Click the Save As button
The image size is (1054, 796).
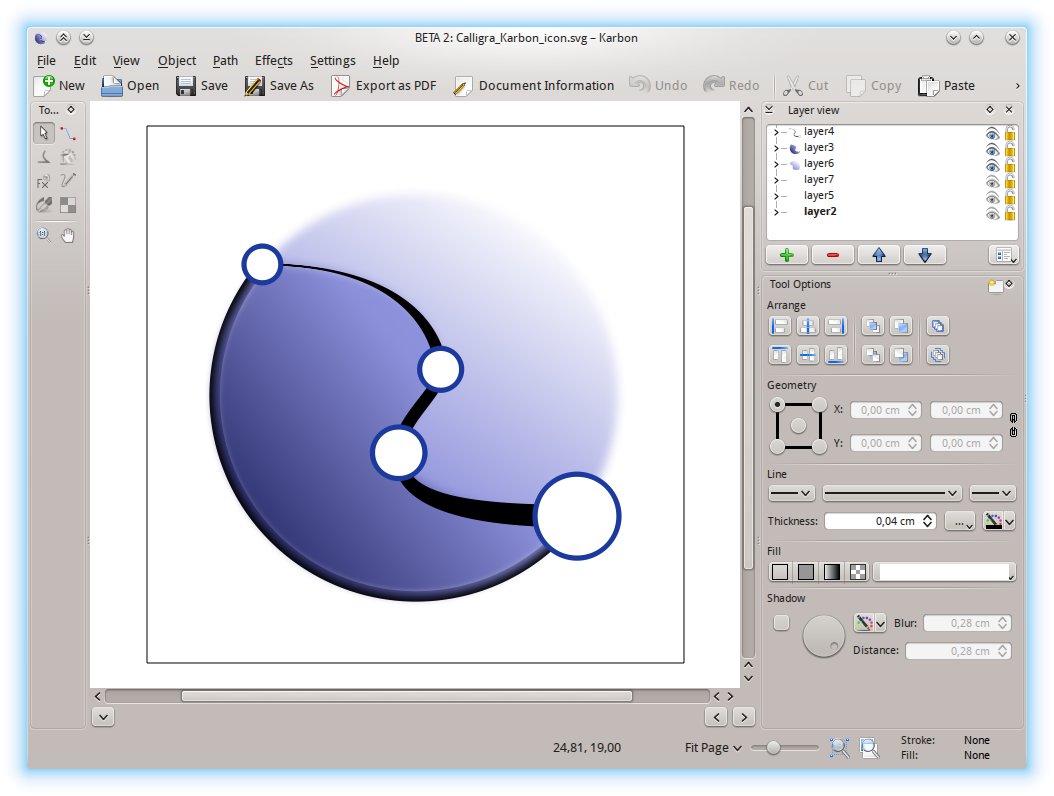(279, 85)
